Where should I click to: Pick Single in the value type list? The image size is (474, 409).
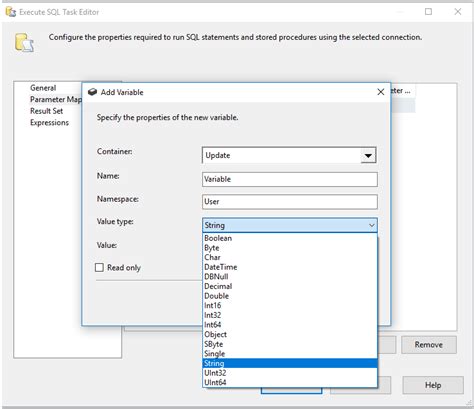290,353
